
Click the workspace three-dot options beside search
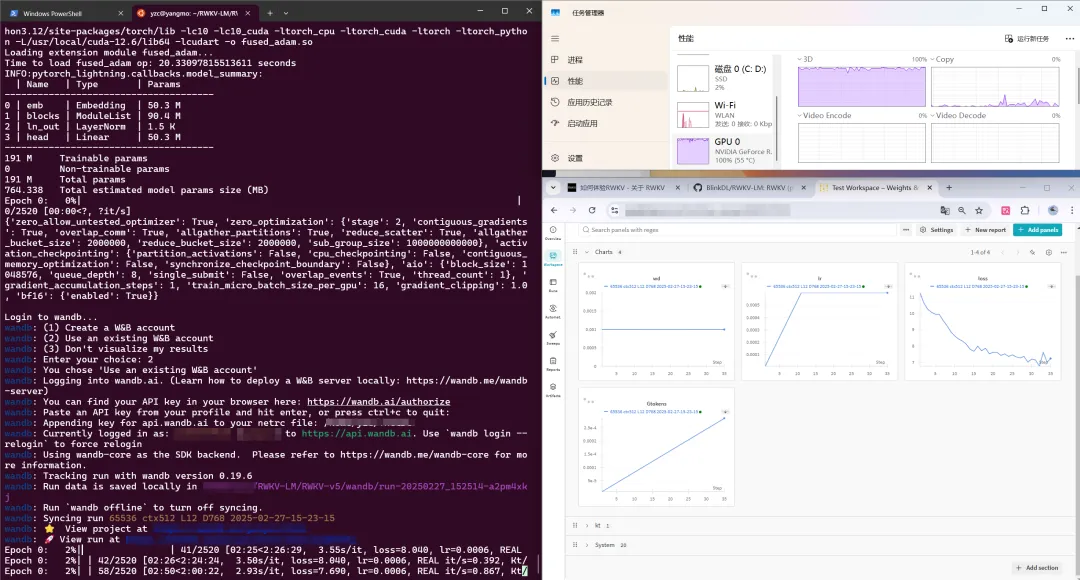coord(906,230)
